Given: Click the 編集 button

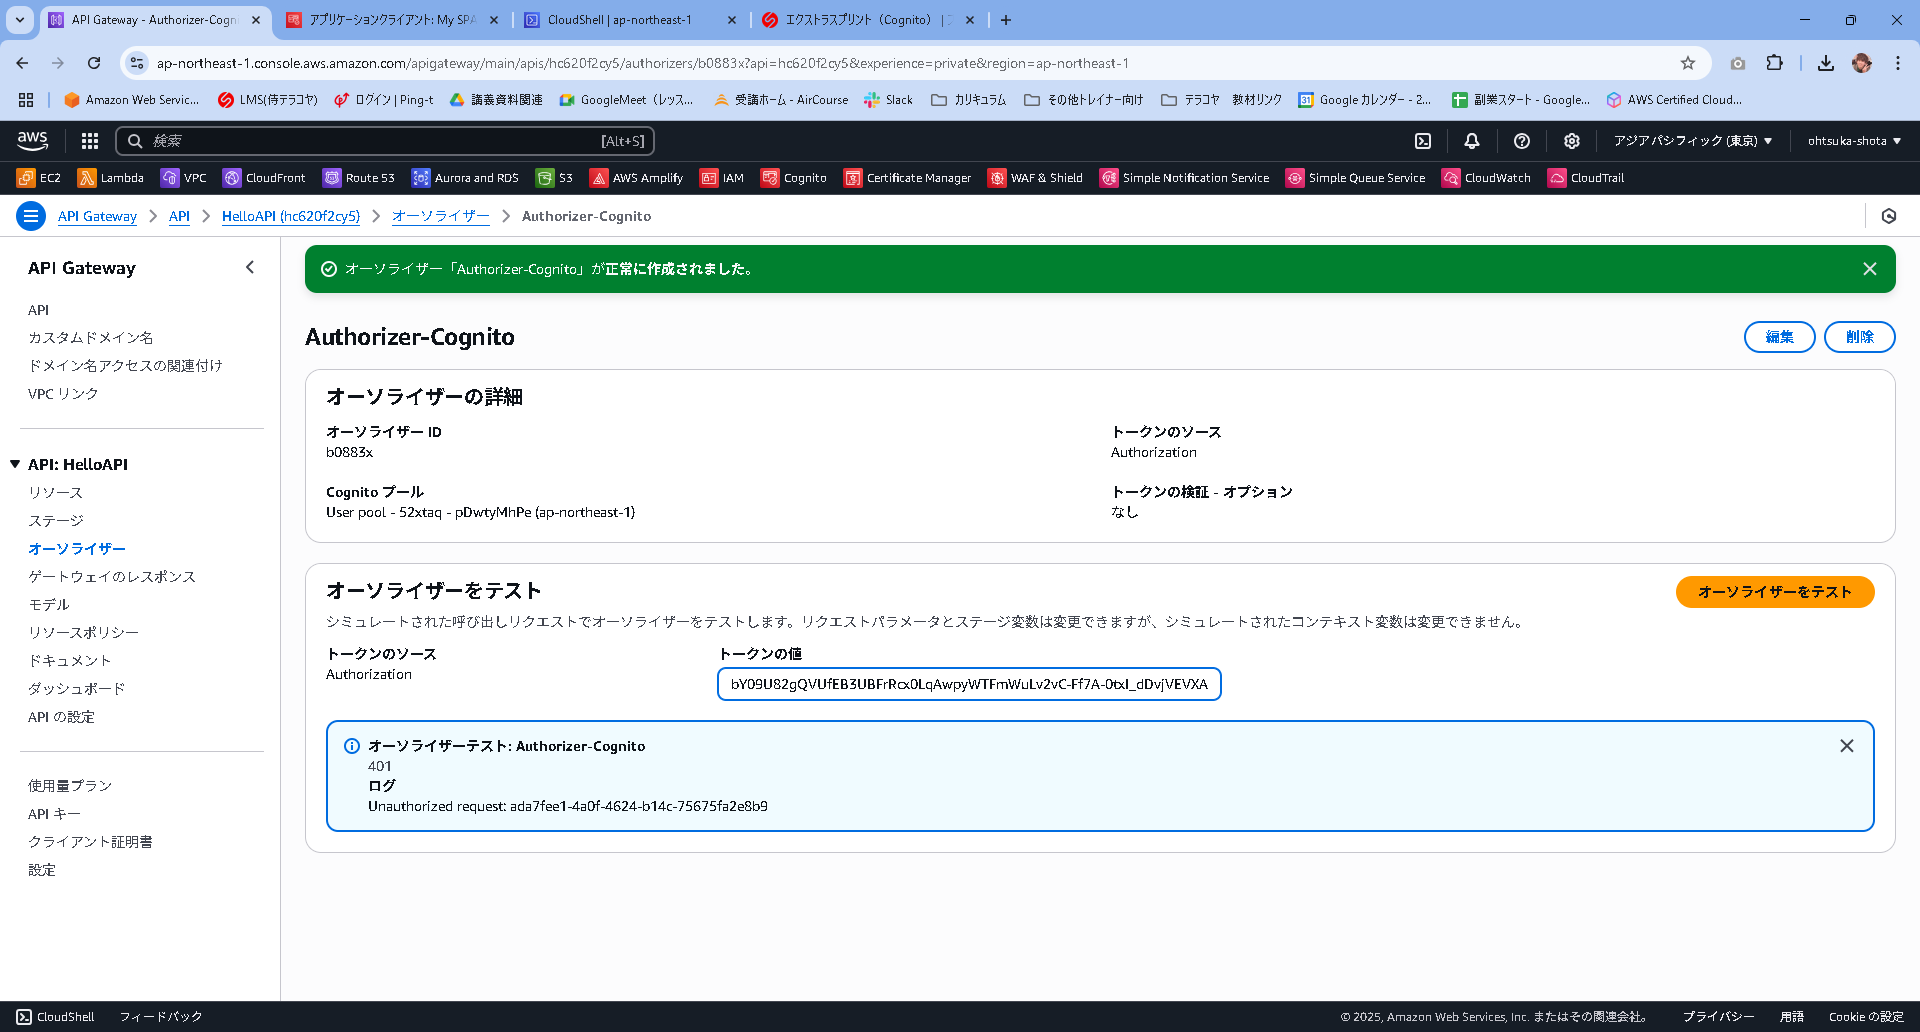Looking at the screenshot, I should tap(1779, 337).
